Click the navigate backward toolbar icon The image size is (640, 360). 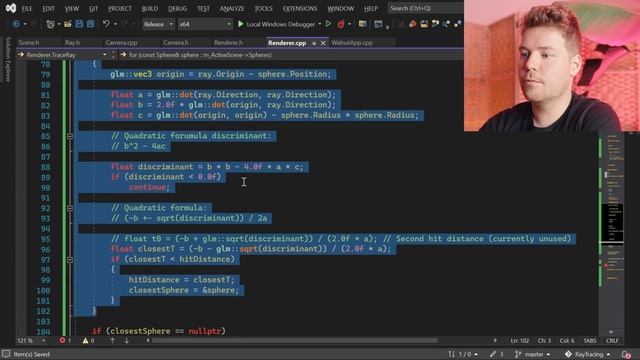click(x=16, y=24)
